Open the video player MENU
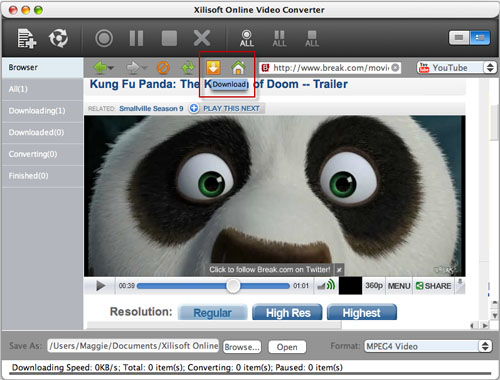Viewport: 500px width, 380px height. coord(399,286)
